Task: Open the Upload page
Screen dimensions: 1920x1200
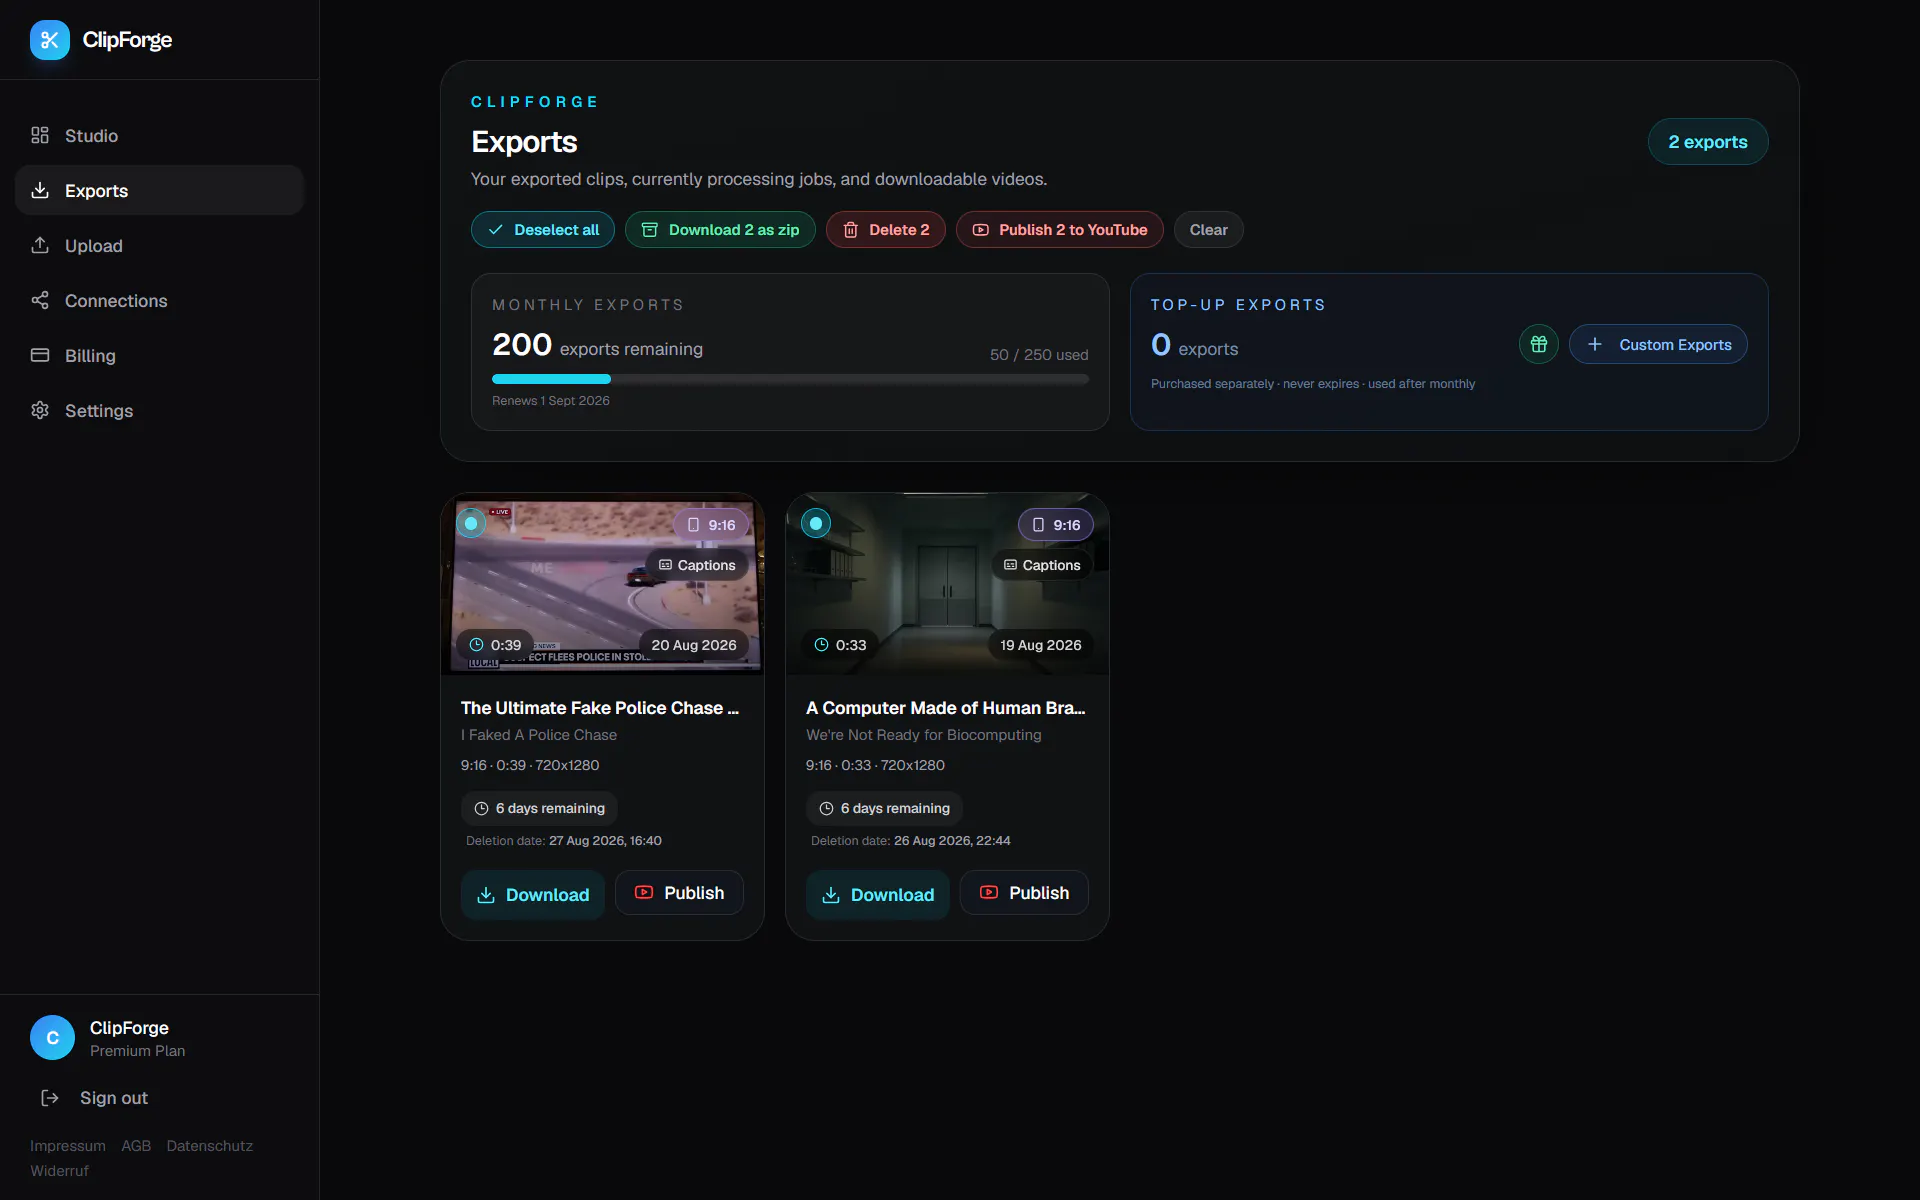Action: pyautogui.click(x=159, y=245)
